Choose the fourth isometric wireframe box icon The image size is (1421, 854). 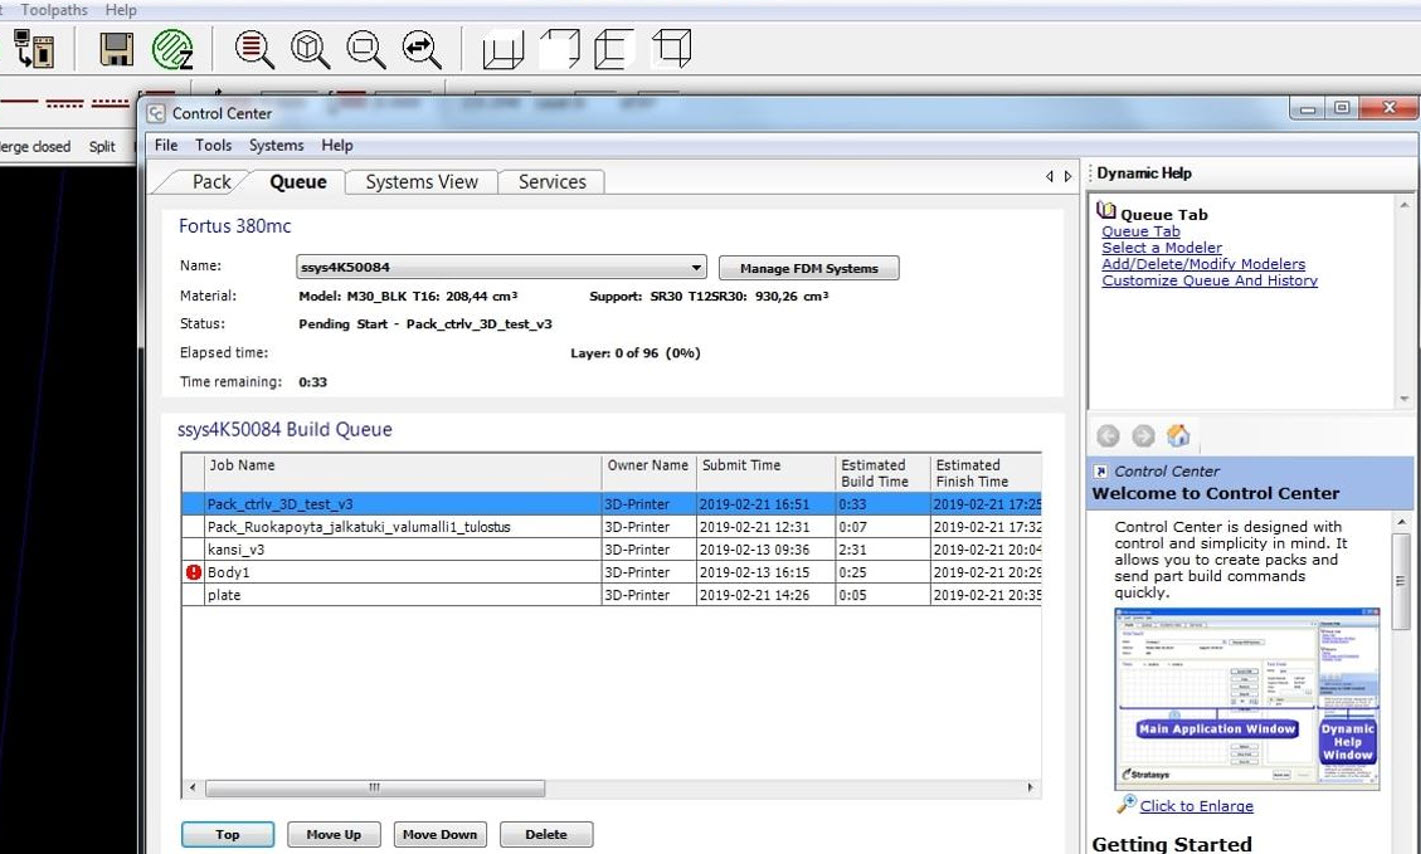(671, 48)
